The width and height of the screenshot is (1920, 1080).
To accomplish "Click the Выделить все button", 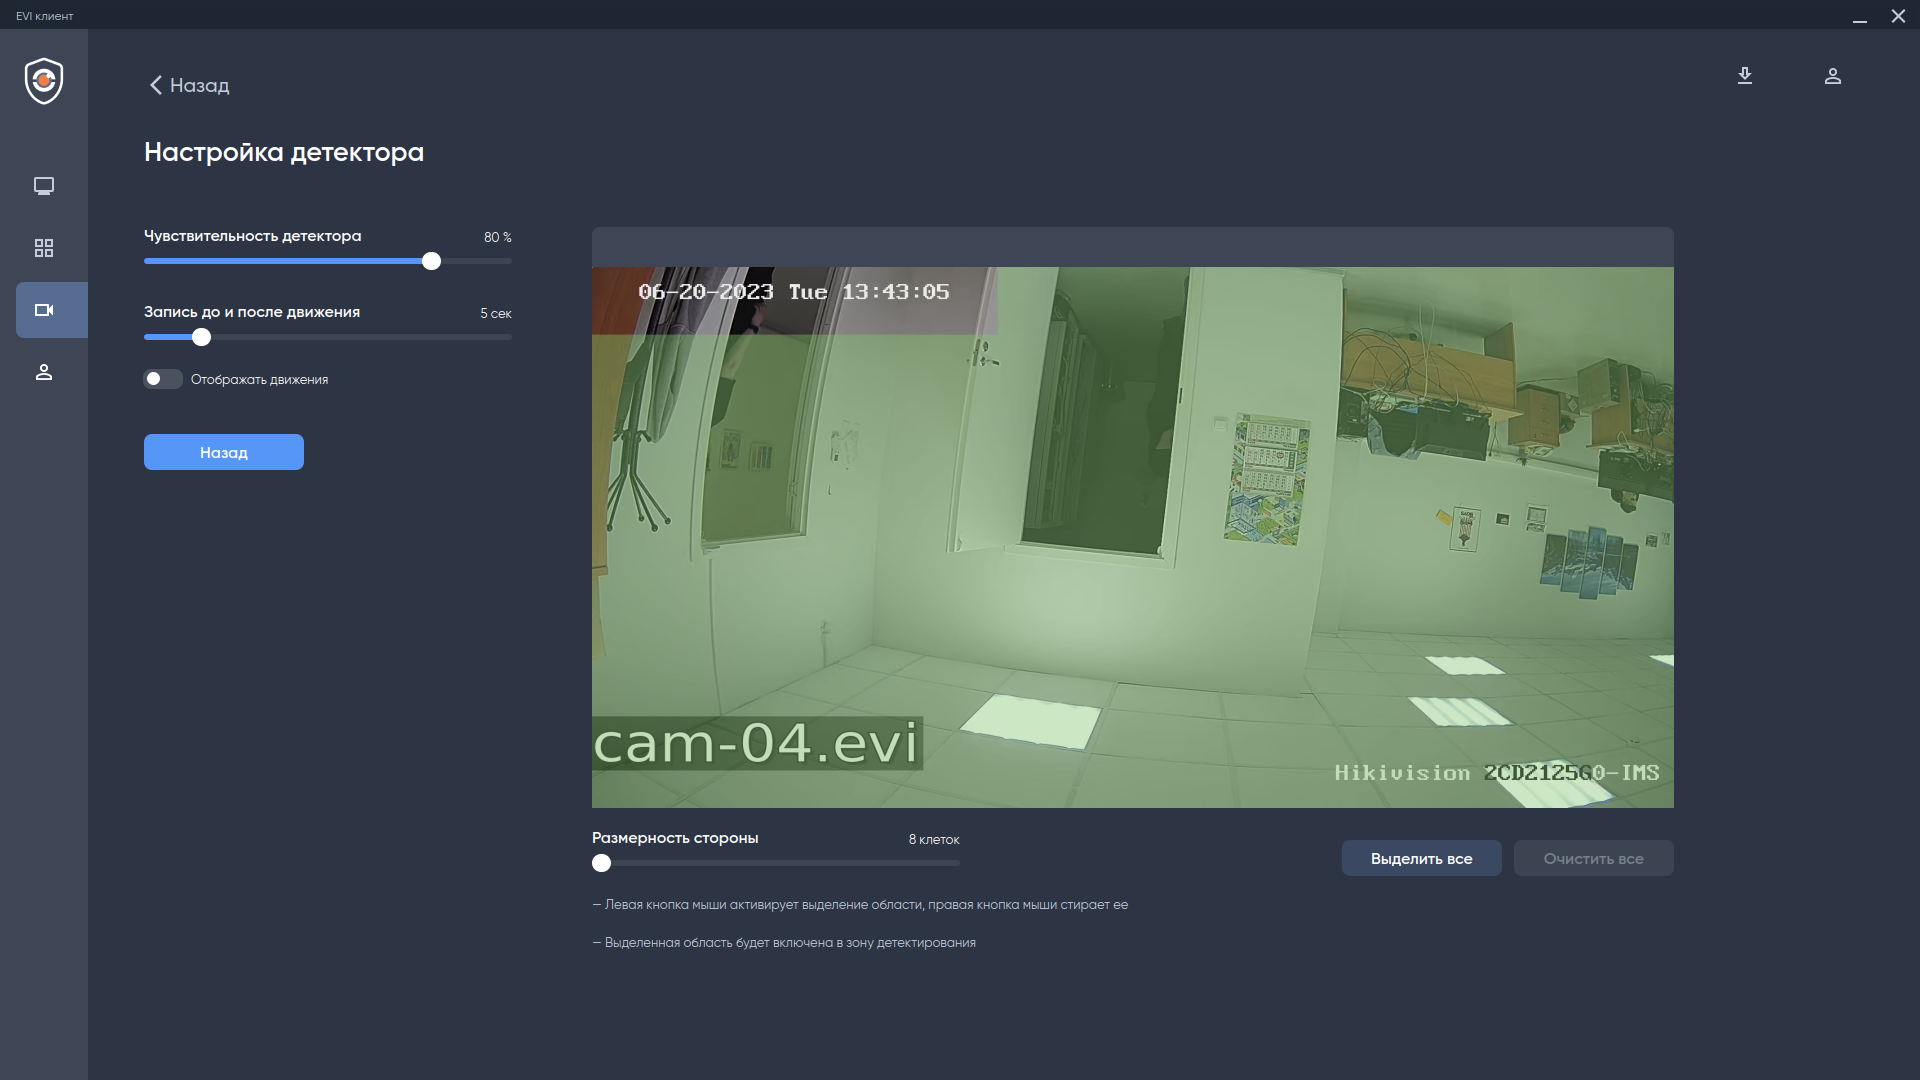I will [x=1421, y=858].
